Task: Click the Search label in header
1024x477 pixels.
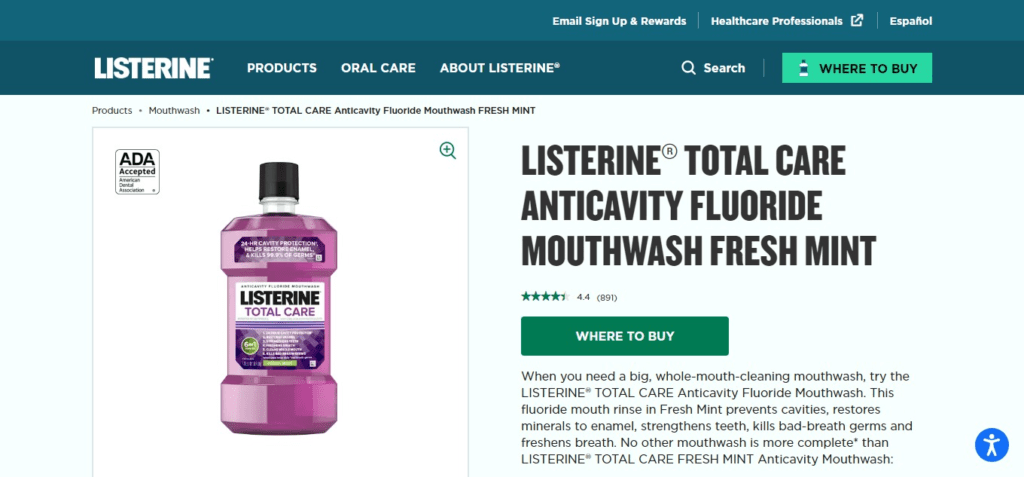Action: pos(724,68)
